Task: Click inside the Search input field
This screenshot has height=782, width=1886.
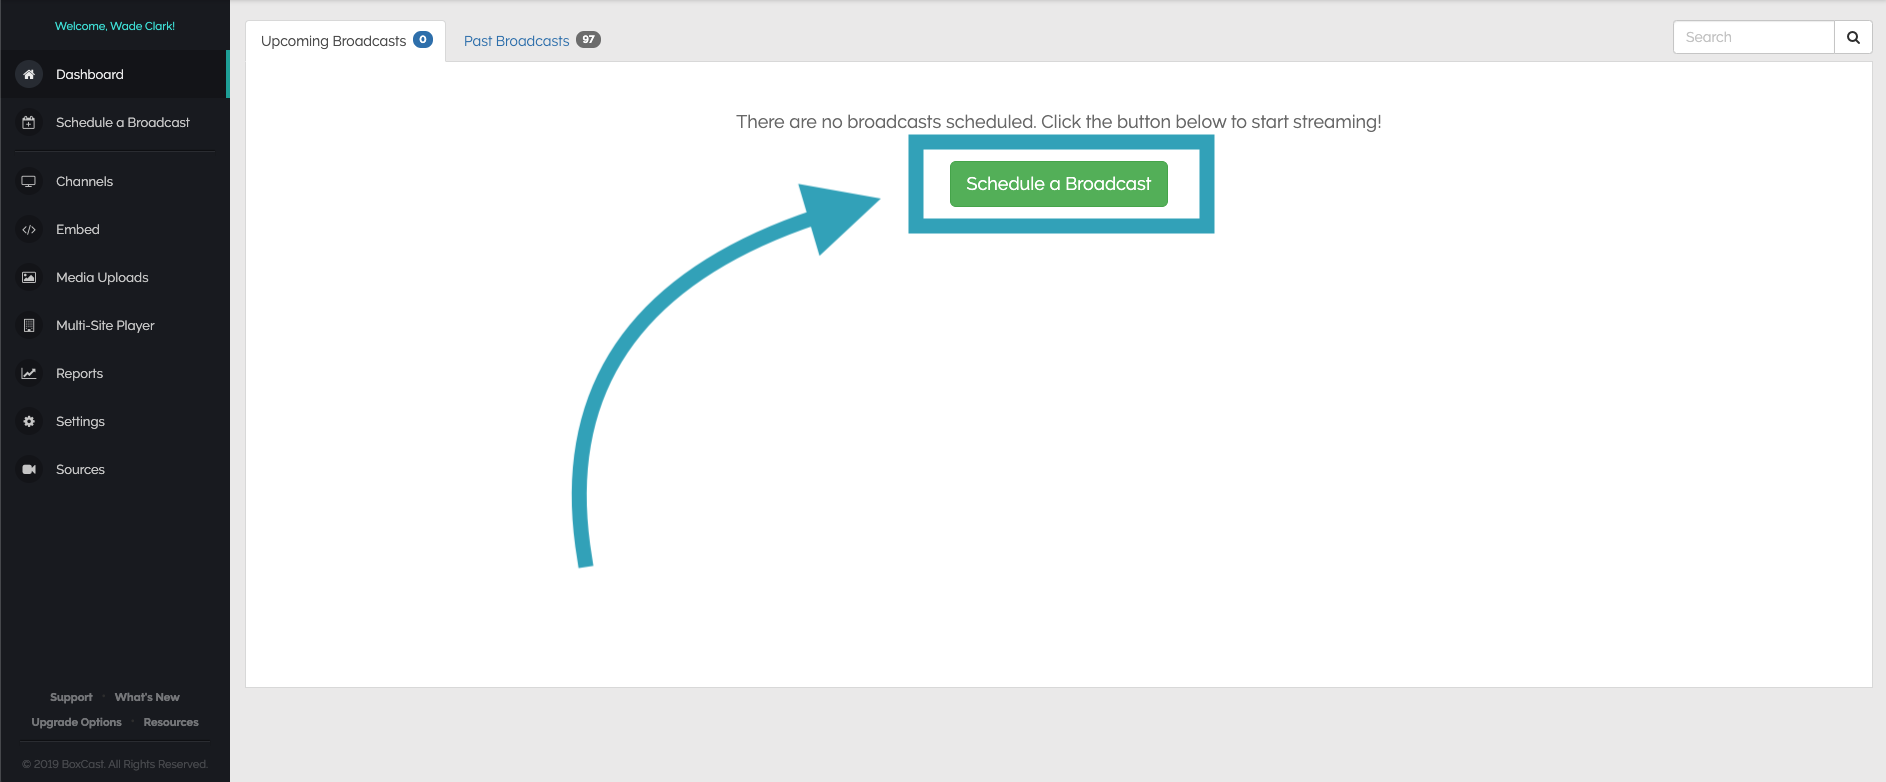Action: [x=1753, y=37]
